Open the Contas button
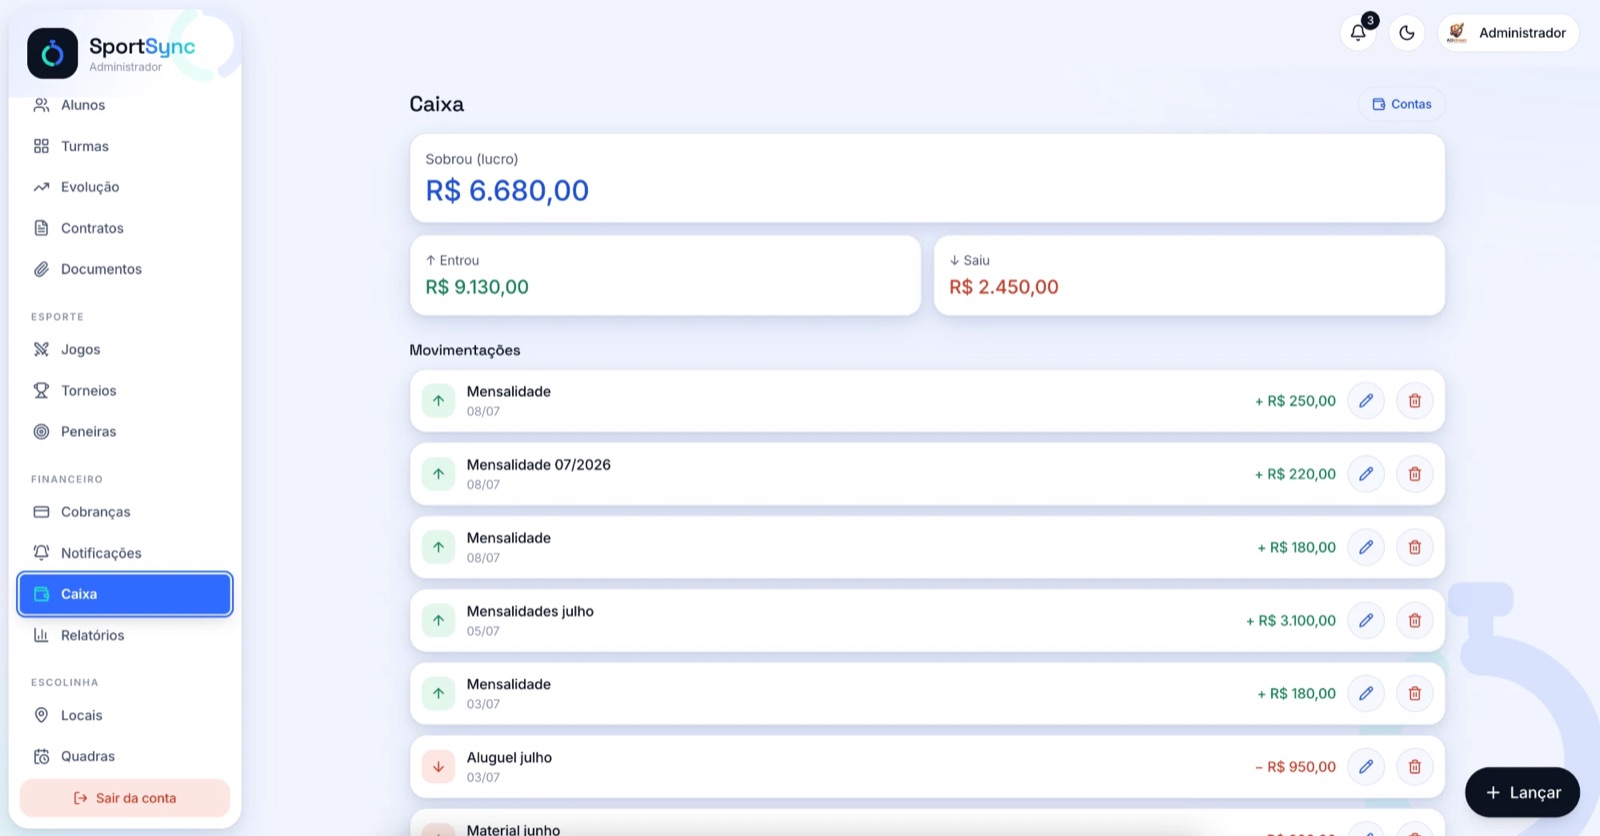Screen dimensions: 1600x836 tap(1402, 104)
